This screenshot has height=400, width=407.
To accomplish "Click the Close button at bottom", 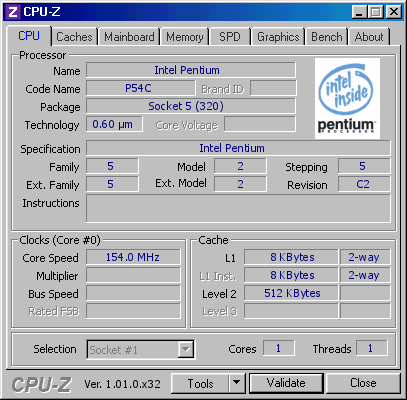I will click(363, 383).
